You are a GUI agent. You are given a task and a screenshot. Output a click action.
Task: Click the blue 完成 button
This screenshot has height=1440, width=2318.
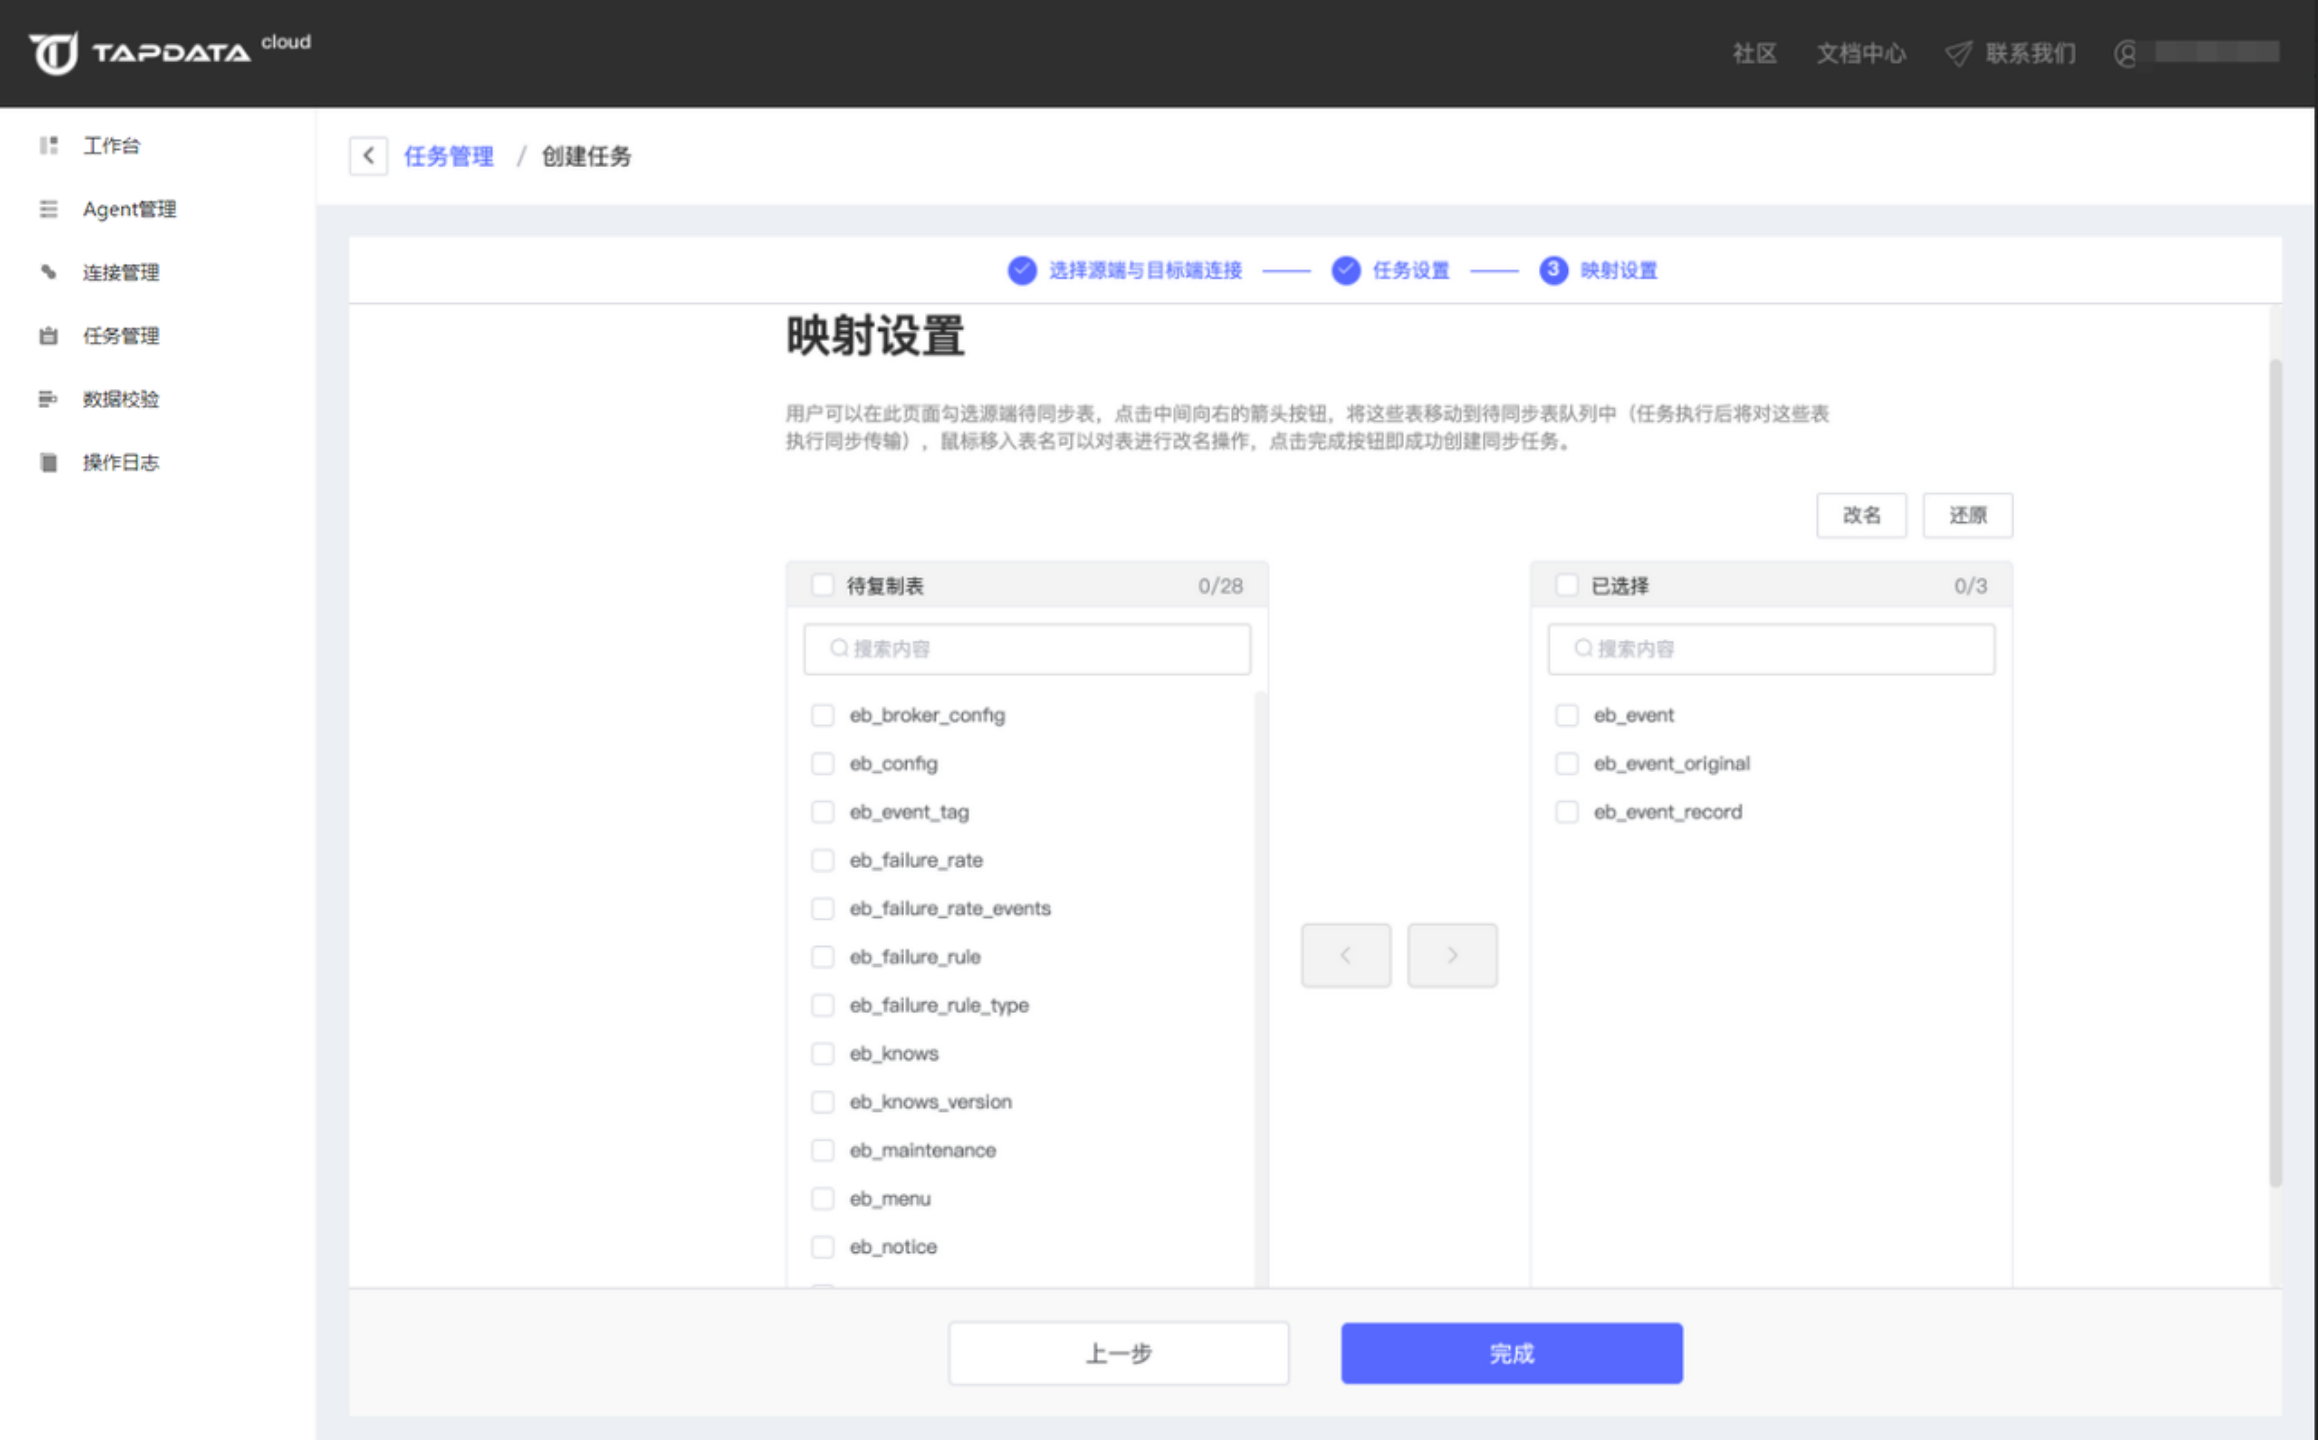point(1511,1353)
